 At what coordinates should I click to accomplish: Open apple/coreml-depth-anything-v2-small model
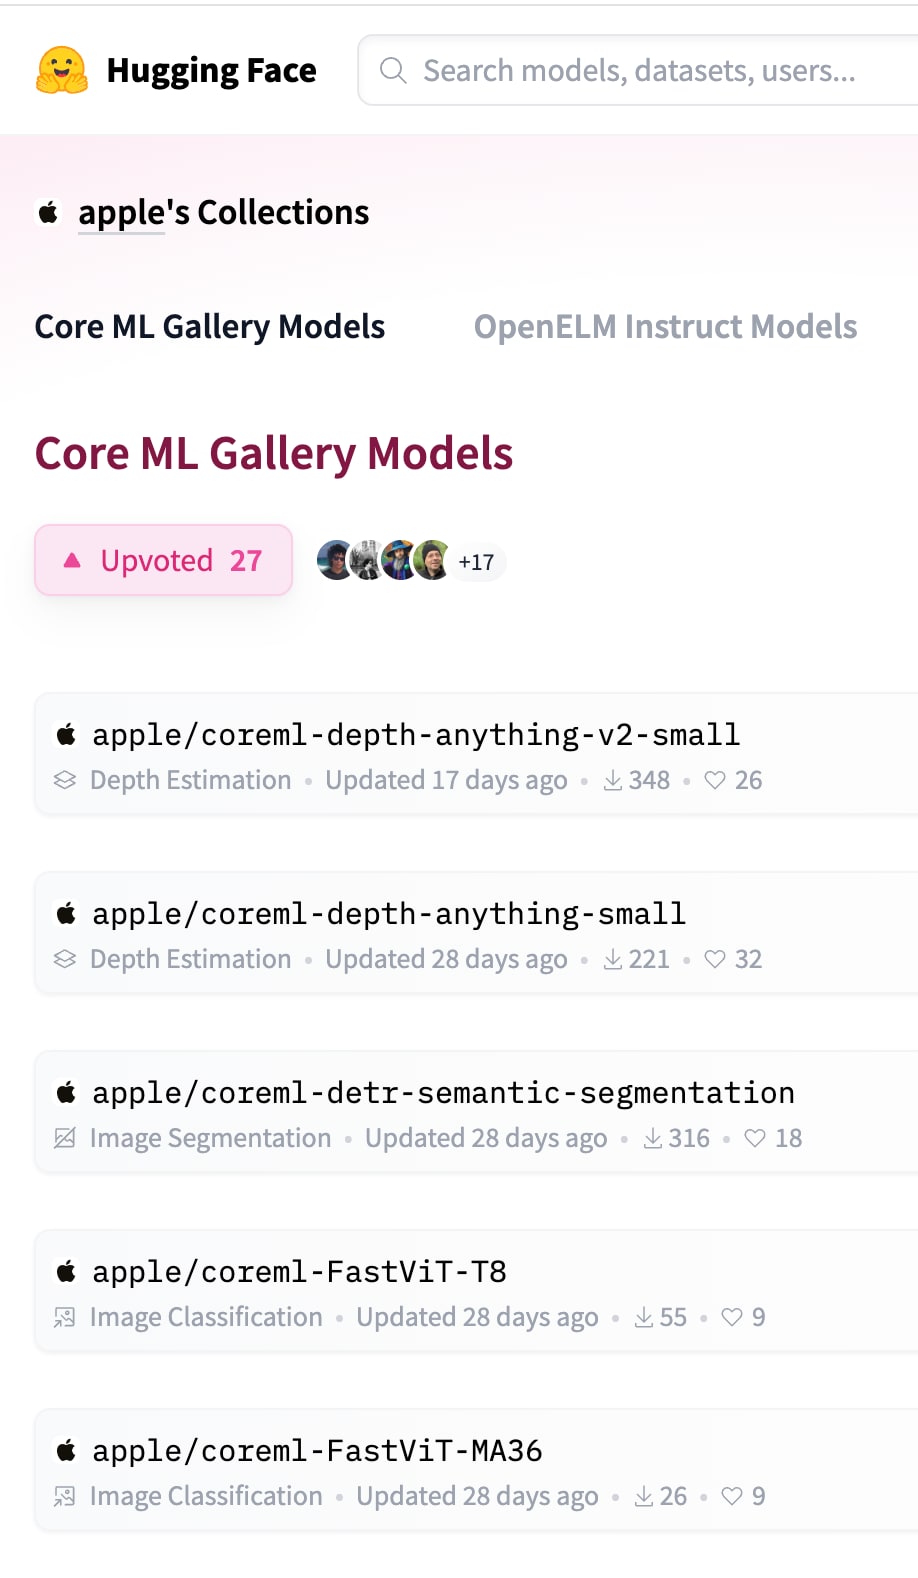[416, 735]
